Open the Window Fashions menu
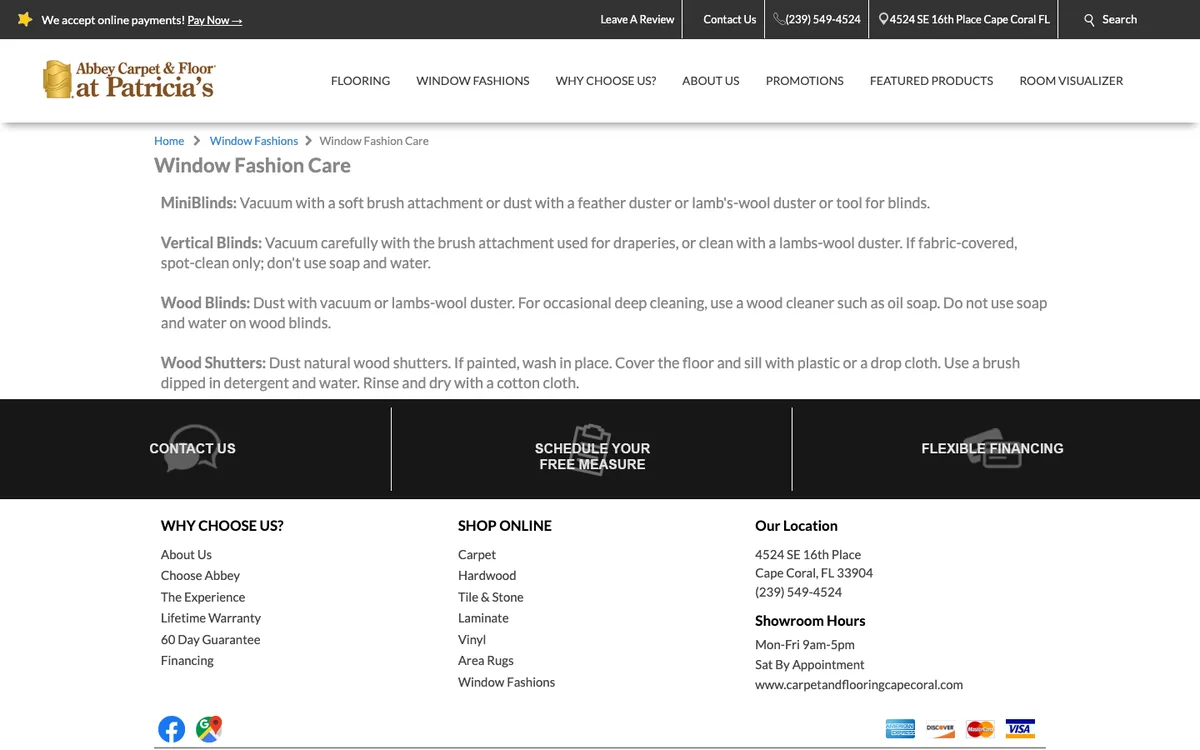This screenshot has height=750, width=1200. [x=473, y=81]
